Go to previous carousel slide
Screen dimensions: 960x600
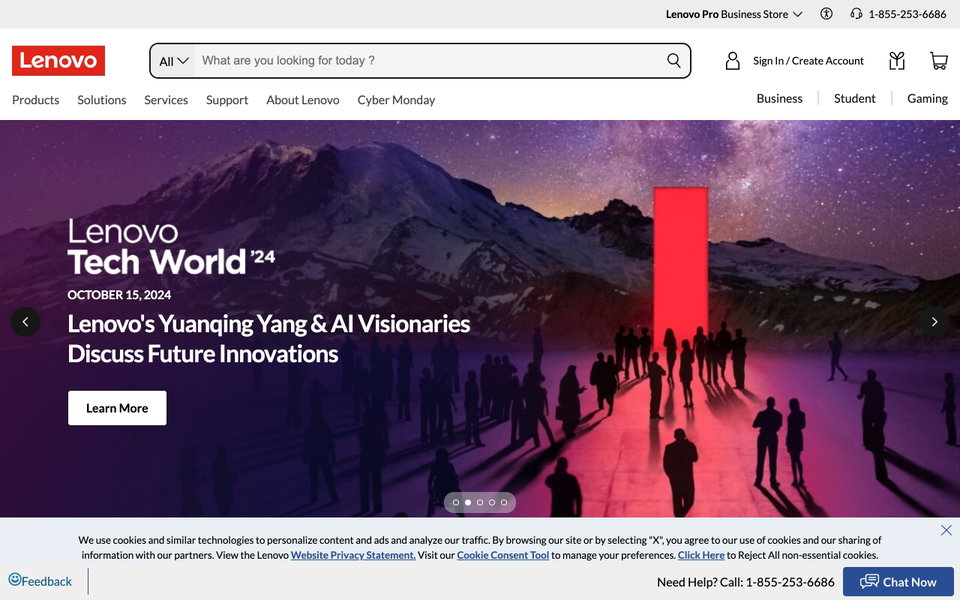pyautogui.click(x=26, y=321)
